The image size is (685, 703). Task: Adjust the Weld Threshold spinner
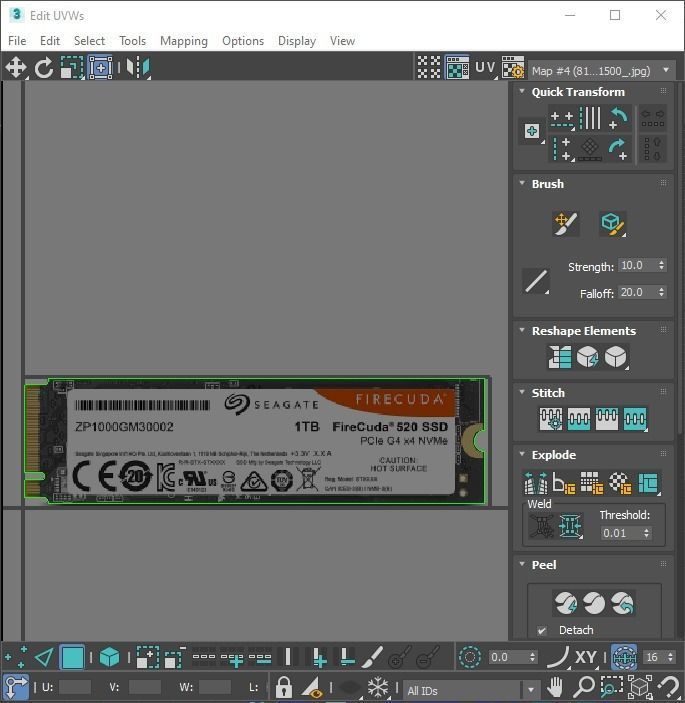[x=646, y=533]
